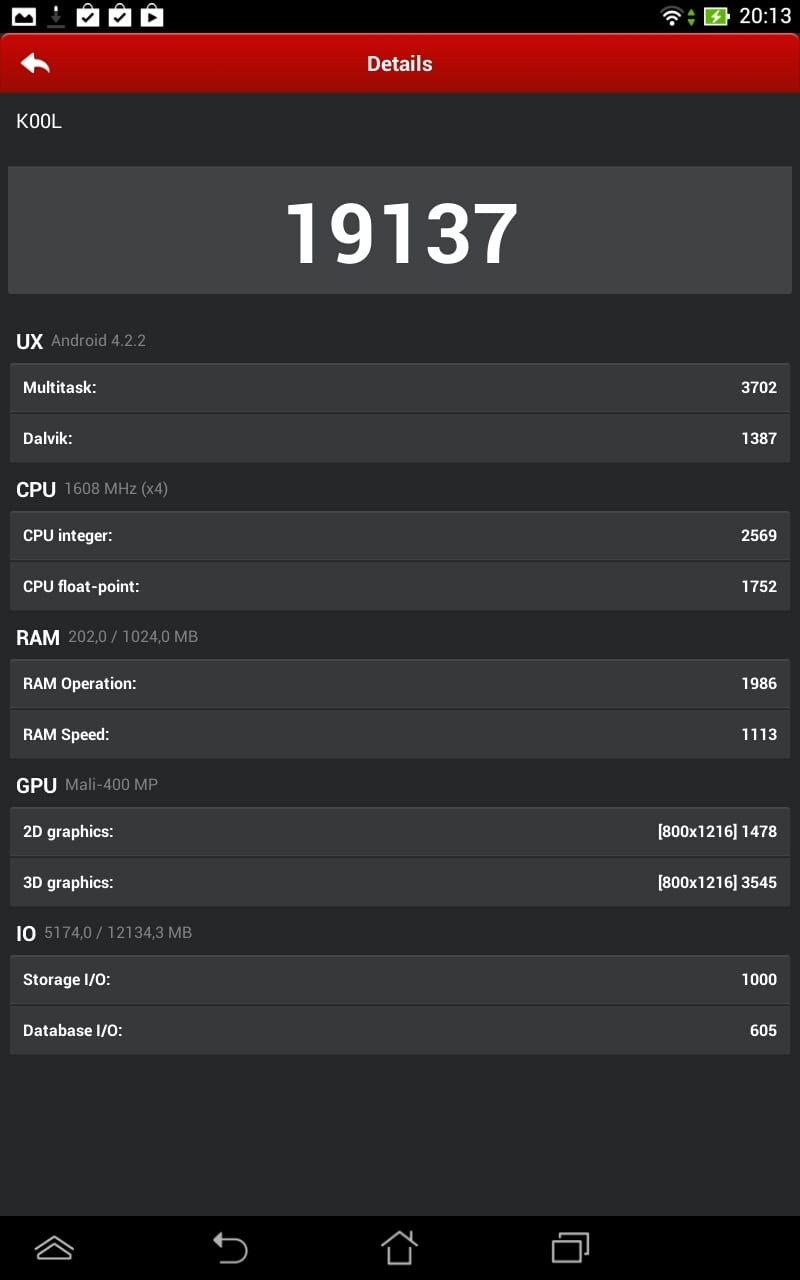The height and width of the screenshot is (1280, 800).
Task: Tap the Wi-Fi status icon
Action: tap(672, 16)
